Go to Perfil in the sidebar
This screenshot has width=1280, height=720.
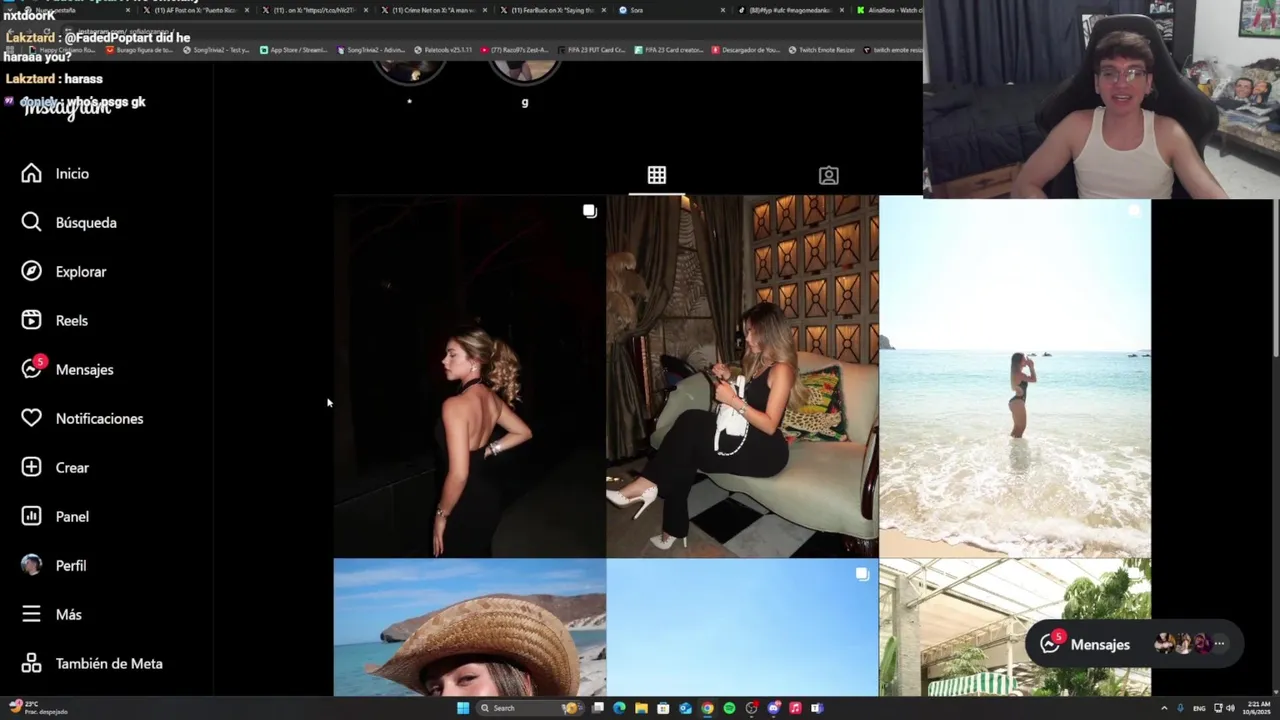click(55, 566)
